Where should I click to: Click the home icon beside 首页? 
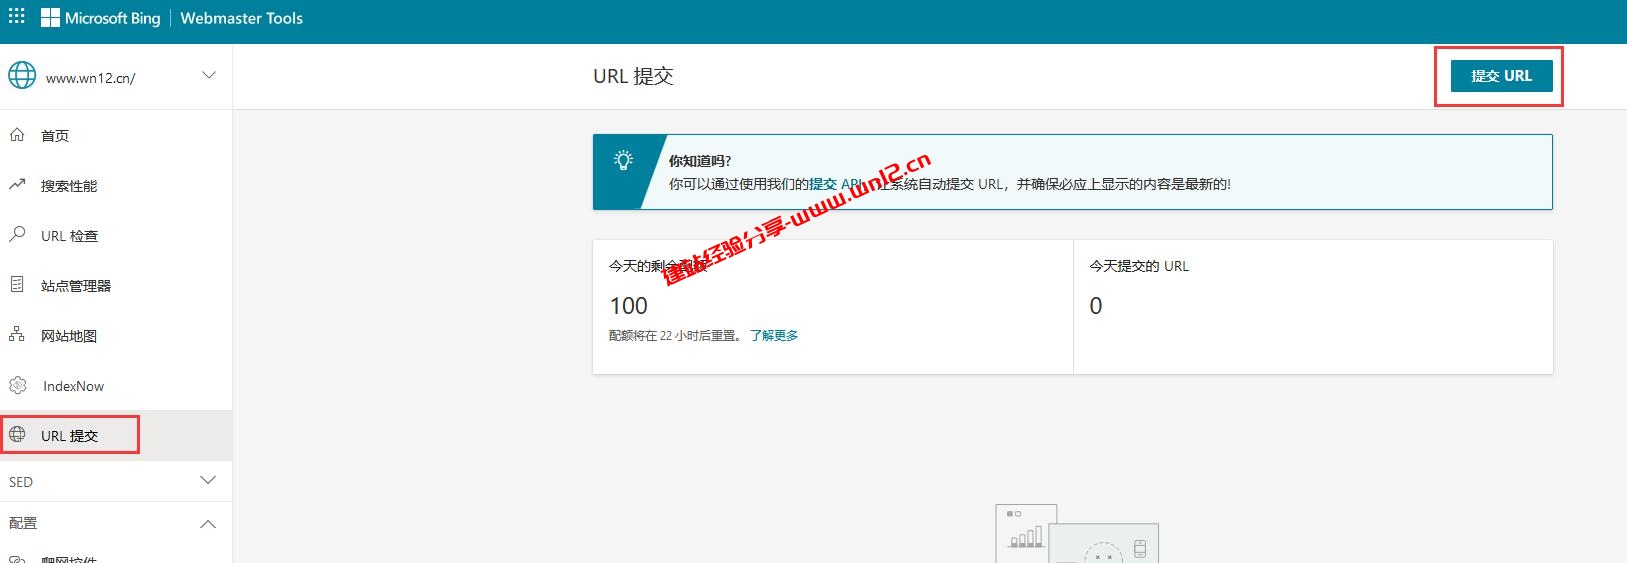coord(17,135)
